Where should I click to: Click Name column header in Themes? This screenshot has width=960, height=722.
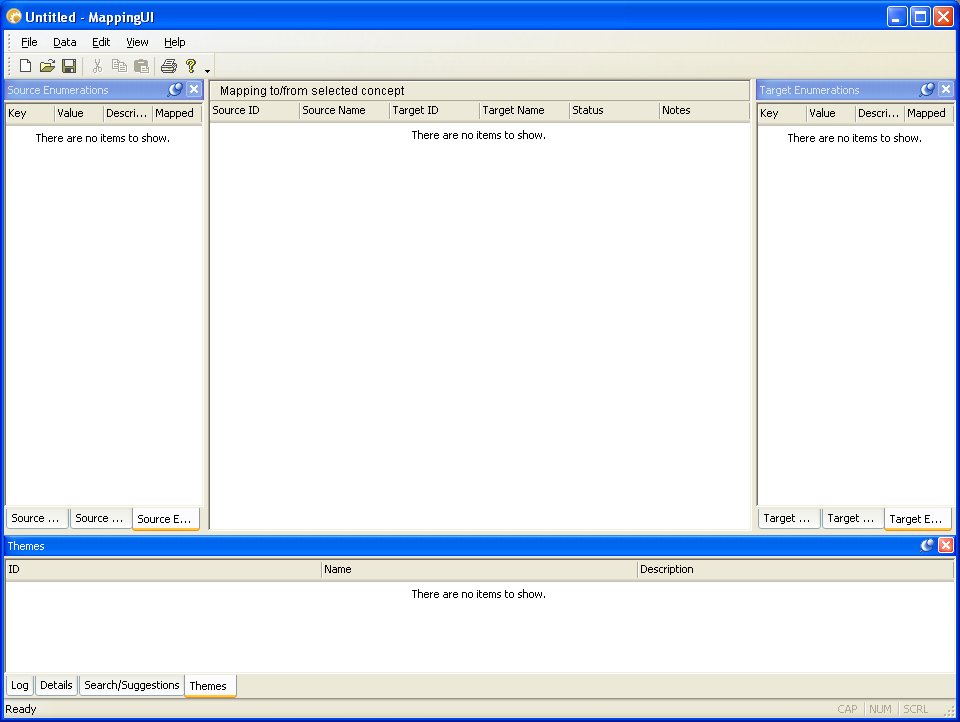pos(479,570)
